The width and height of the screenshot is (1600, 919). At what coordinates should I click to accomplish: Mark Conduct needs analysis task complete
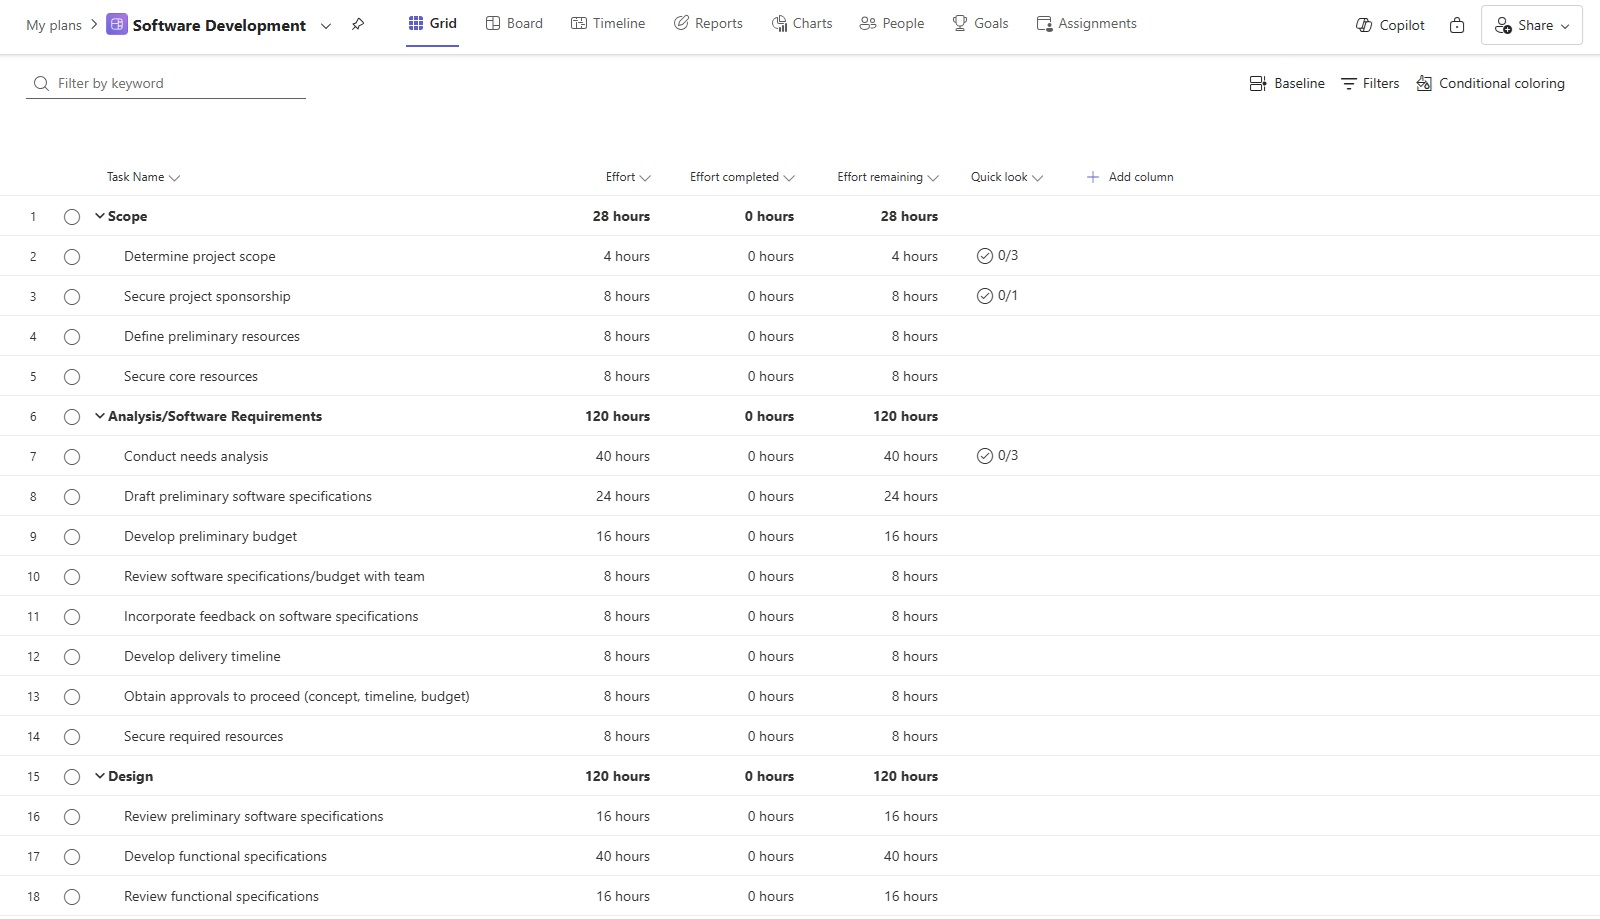[72, 457]
